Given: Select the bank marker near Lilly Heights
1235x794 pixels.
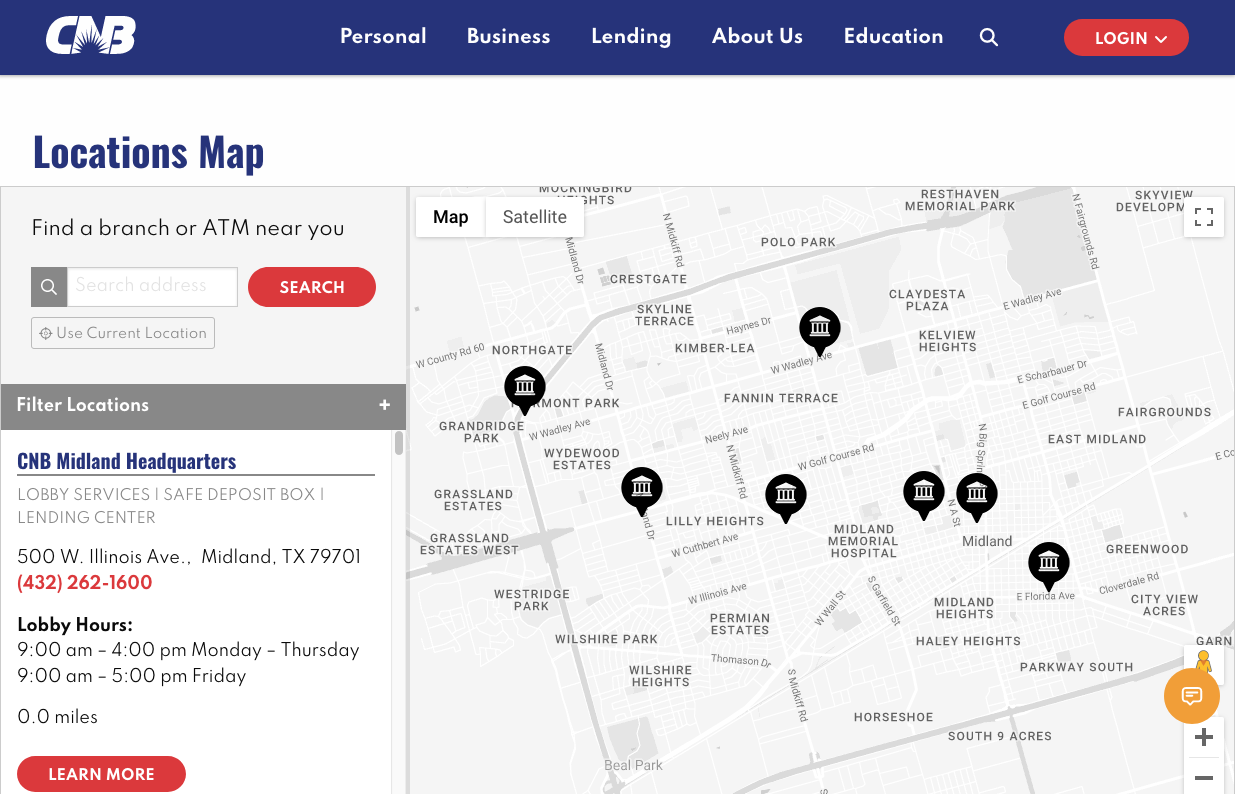Looking at the screenshot, I should coord(786,498).
